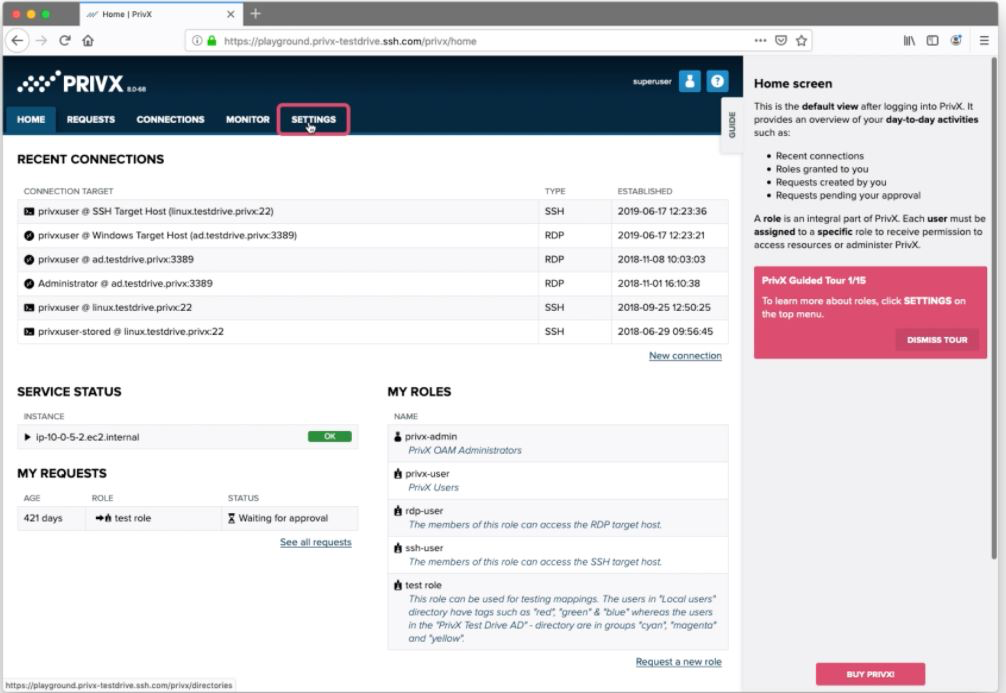This screenshot has height=693, width=1006.
Task: Expand ip-10-0-5-2.ec2.internal instance triangle
Action: coord(28,437)
